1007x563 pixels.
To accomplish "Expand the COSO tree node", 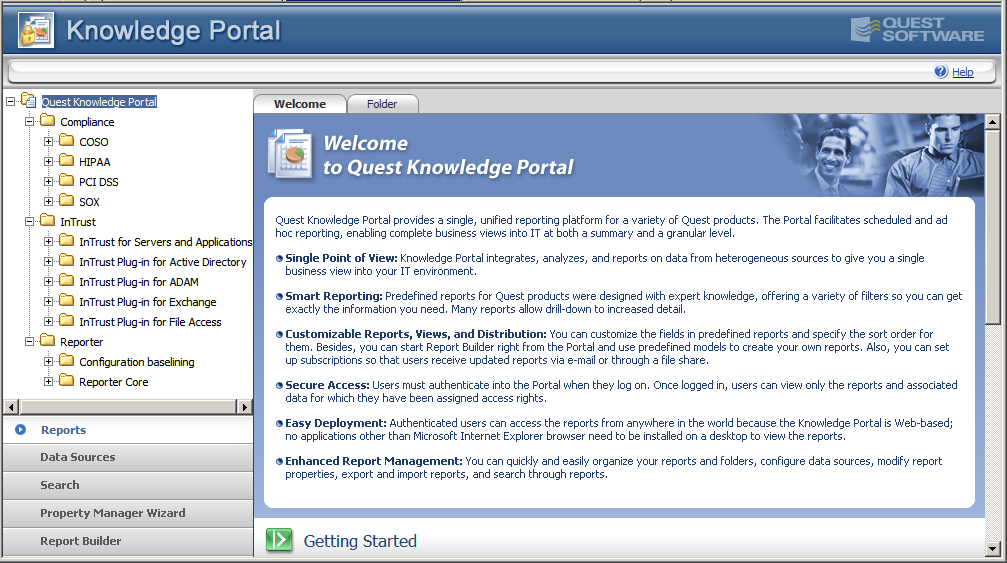I will 49,141.
